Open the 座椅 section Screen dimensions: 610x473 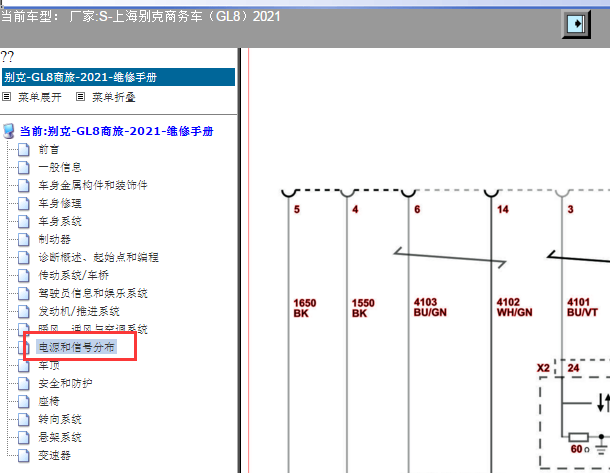(49, 401)
